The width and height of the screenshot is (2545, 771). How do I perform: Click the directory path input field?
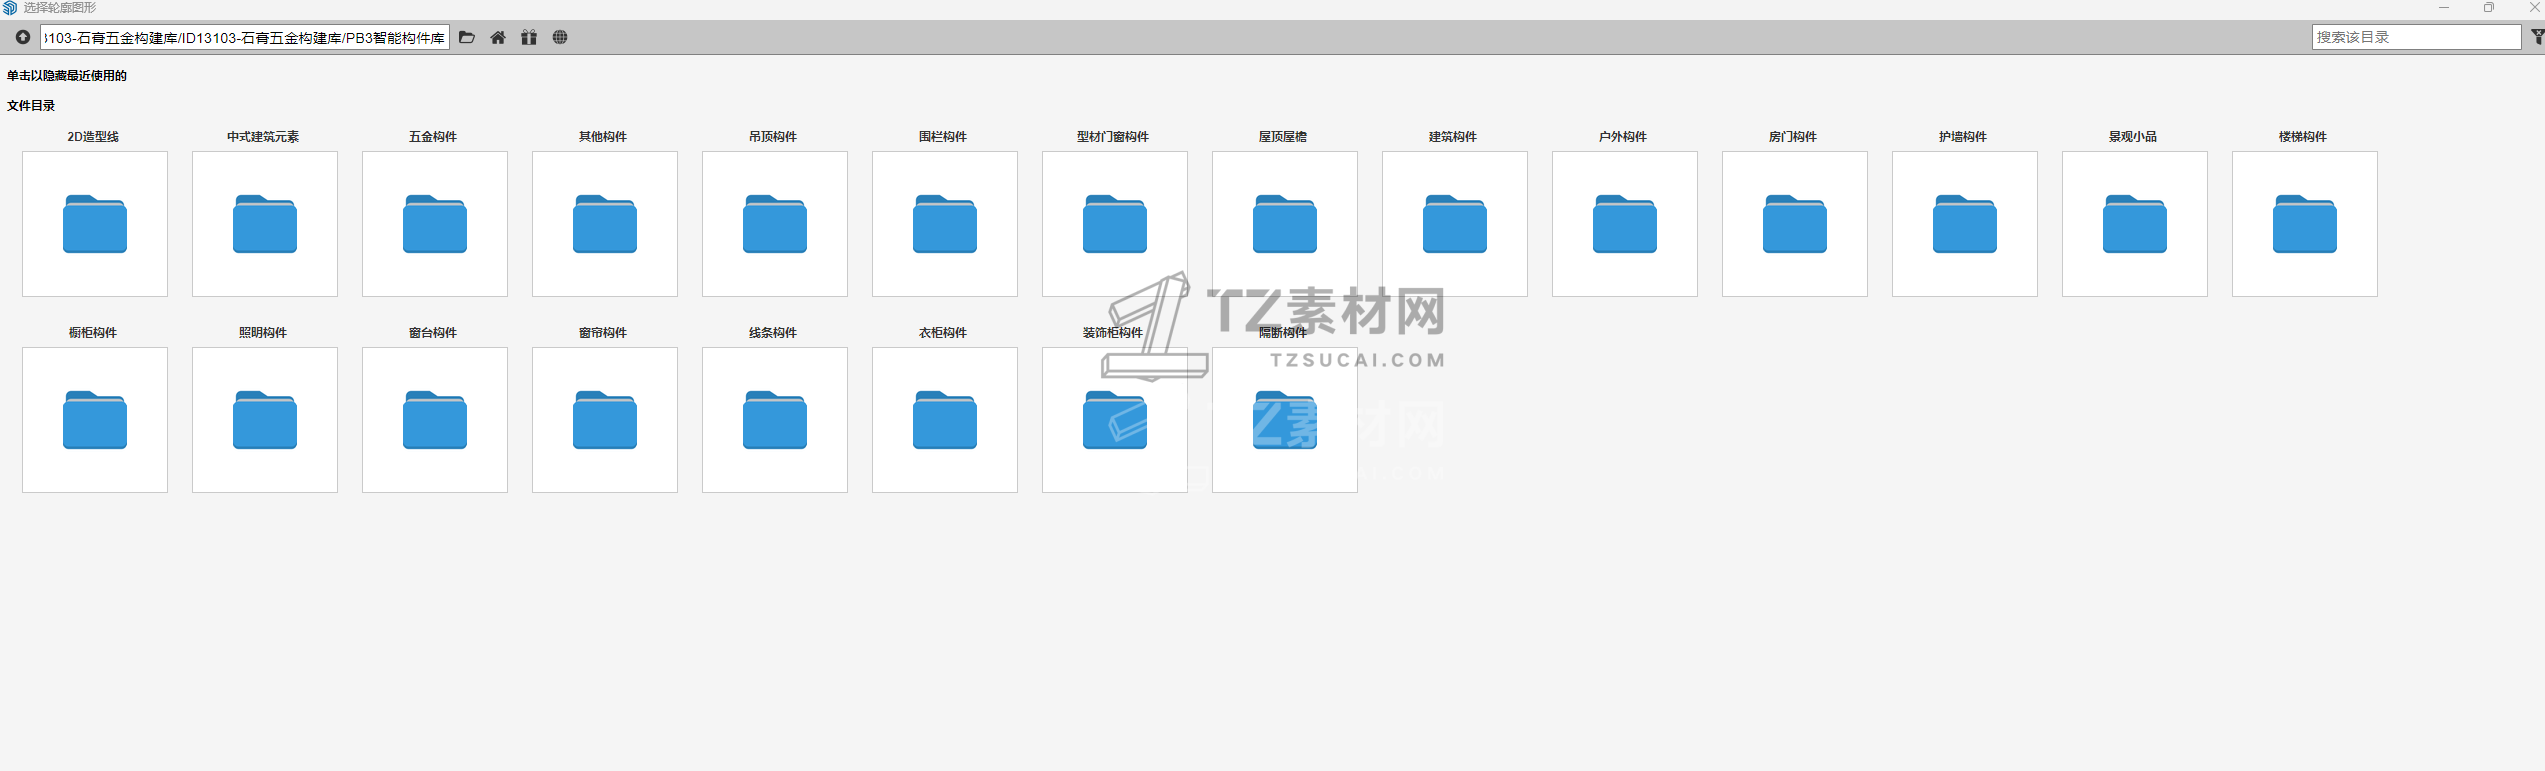point(245,37)
